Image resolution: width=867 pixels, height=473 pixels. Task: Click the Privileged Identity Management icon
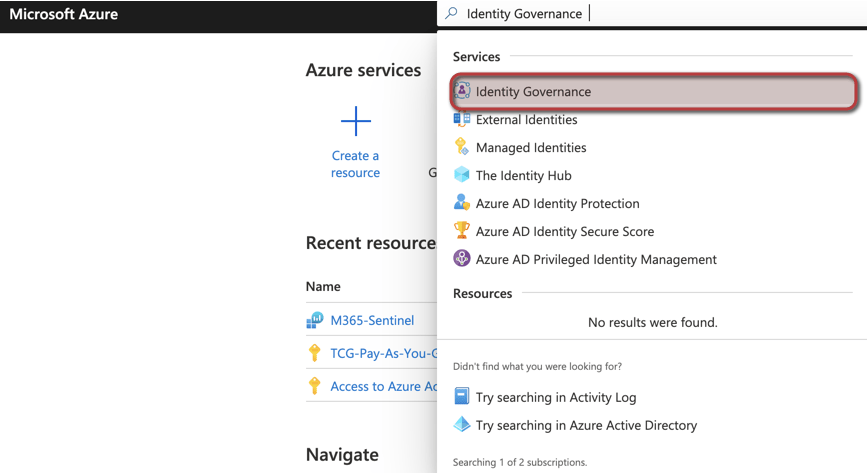[x=462, y=259]
